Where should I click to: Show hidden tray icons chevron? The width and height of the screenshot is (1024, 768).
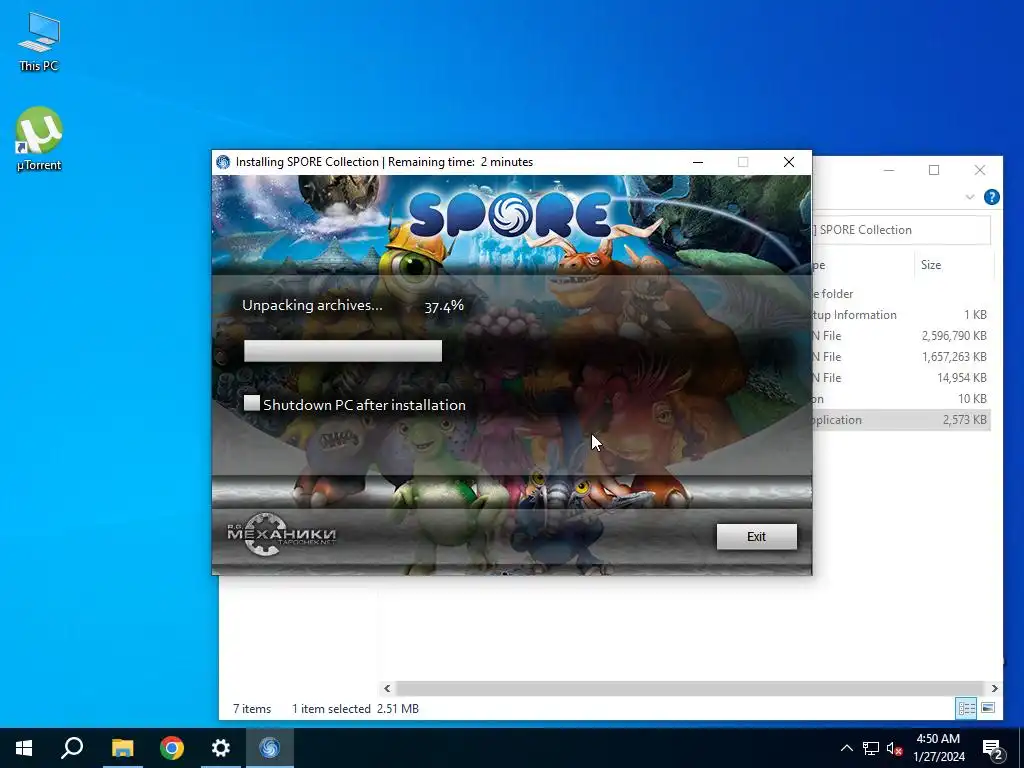tap(846, 748)
